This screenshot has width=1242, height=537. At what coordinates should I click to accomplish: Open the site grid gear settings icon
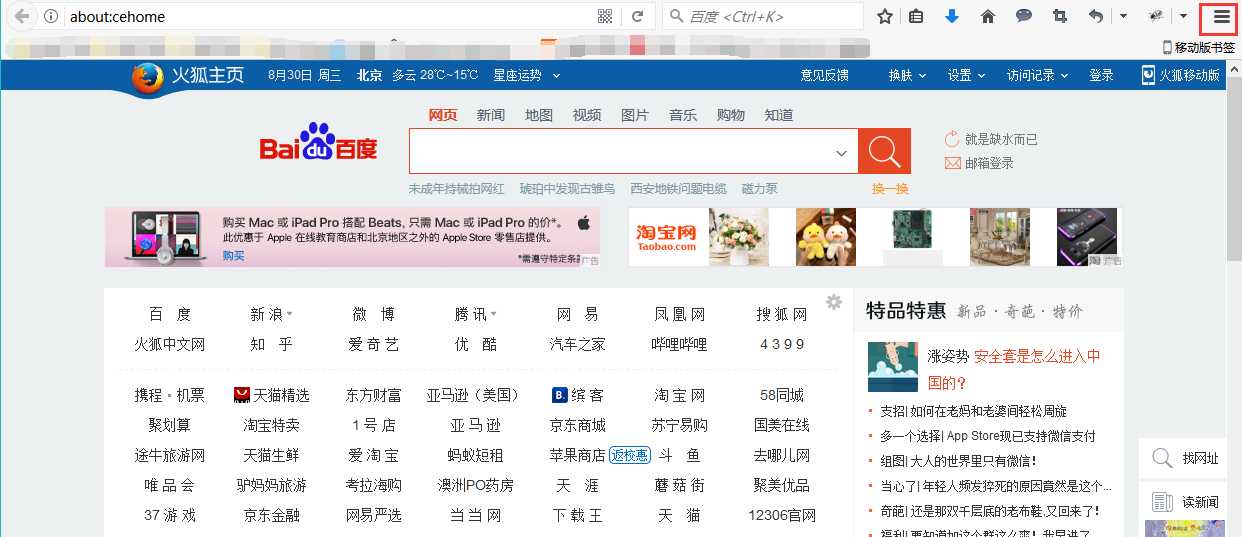click(834, 303)
